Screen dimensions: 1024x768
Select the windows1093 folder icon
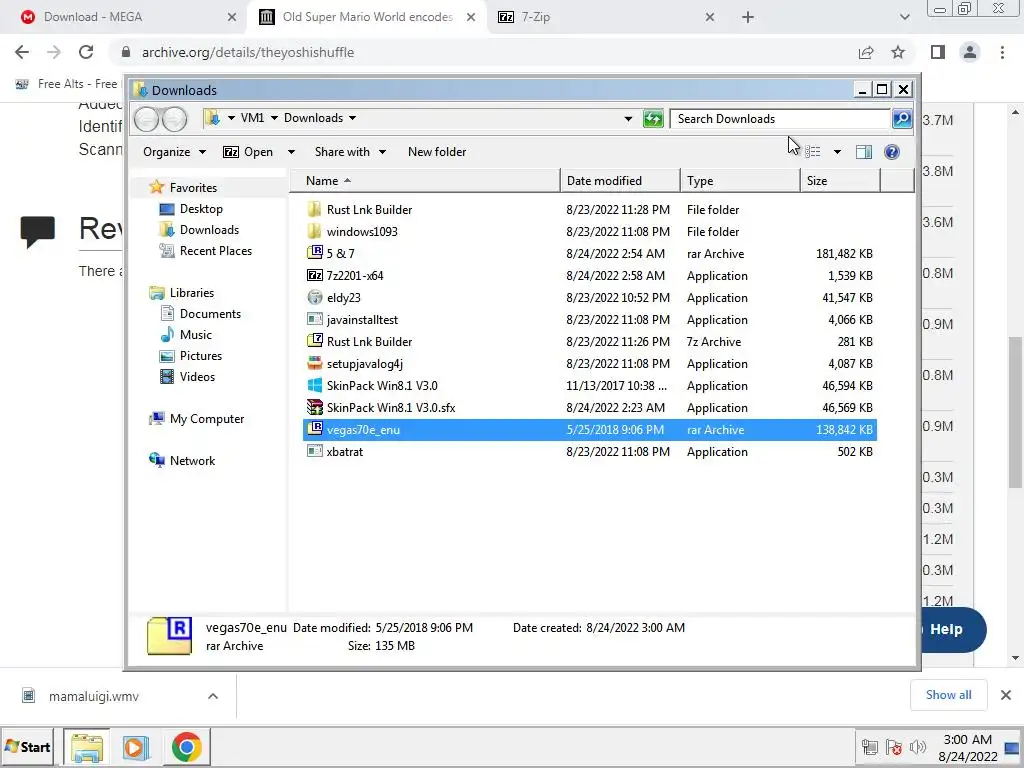tap(314, 231)
